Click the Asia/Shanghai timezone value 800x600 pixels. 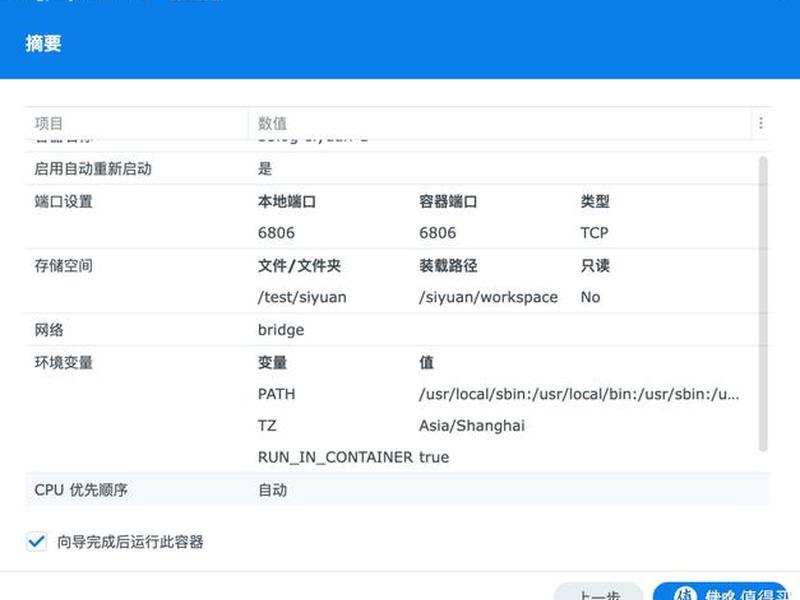472,426
